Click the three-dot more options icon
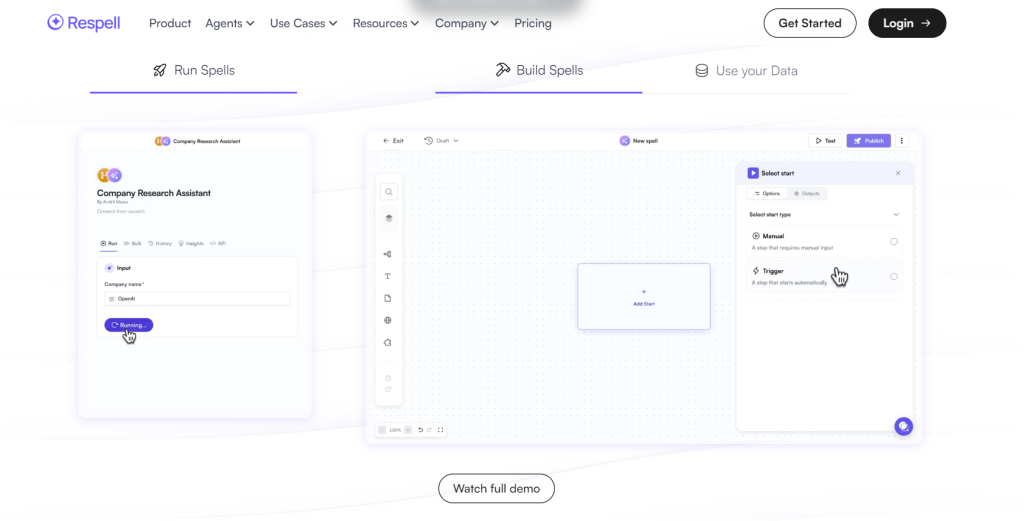The width and height of the screenshot is (1024, 521). (x=901, y=141)
